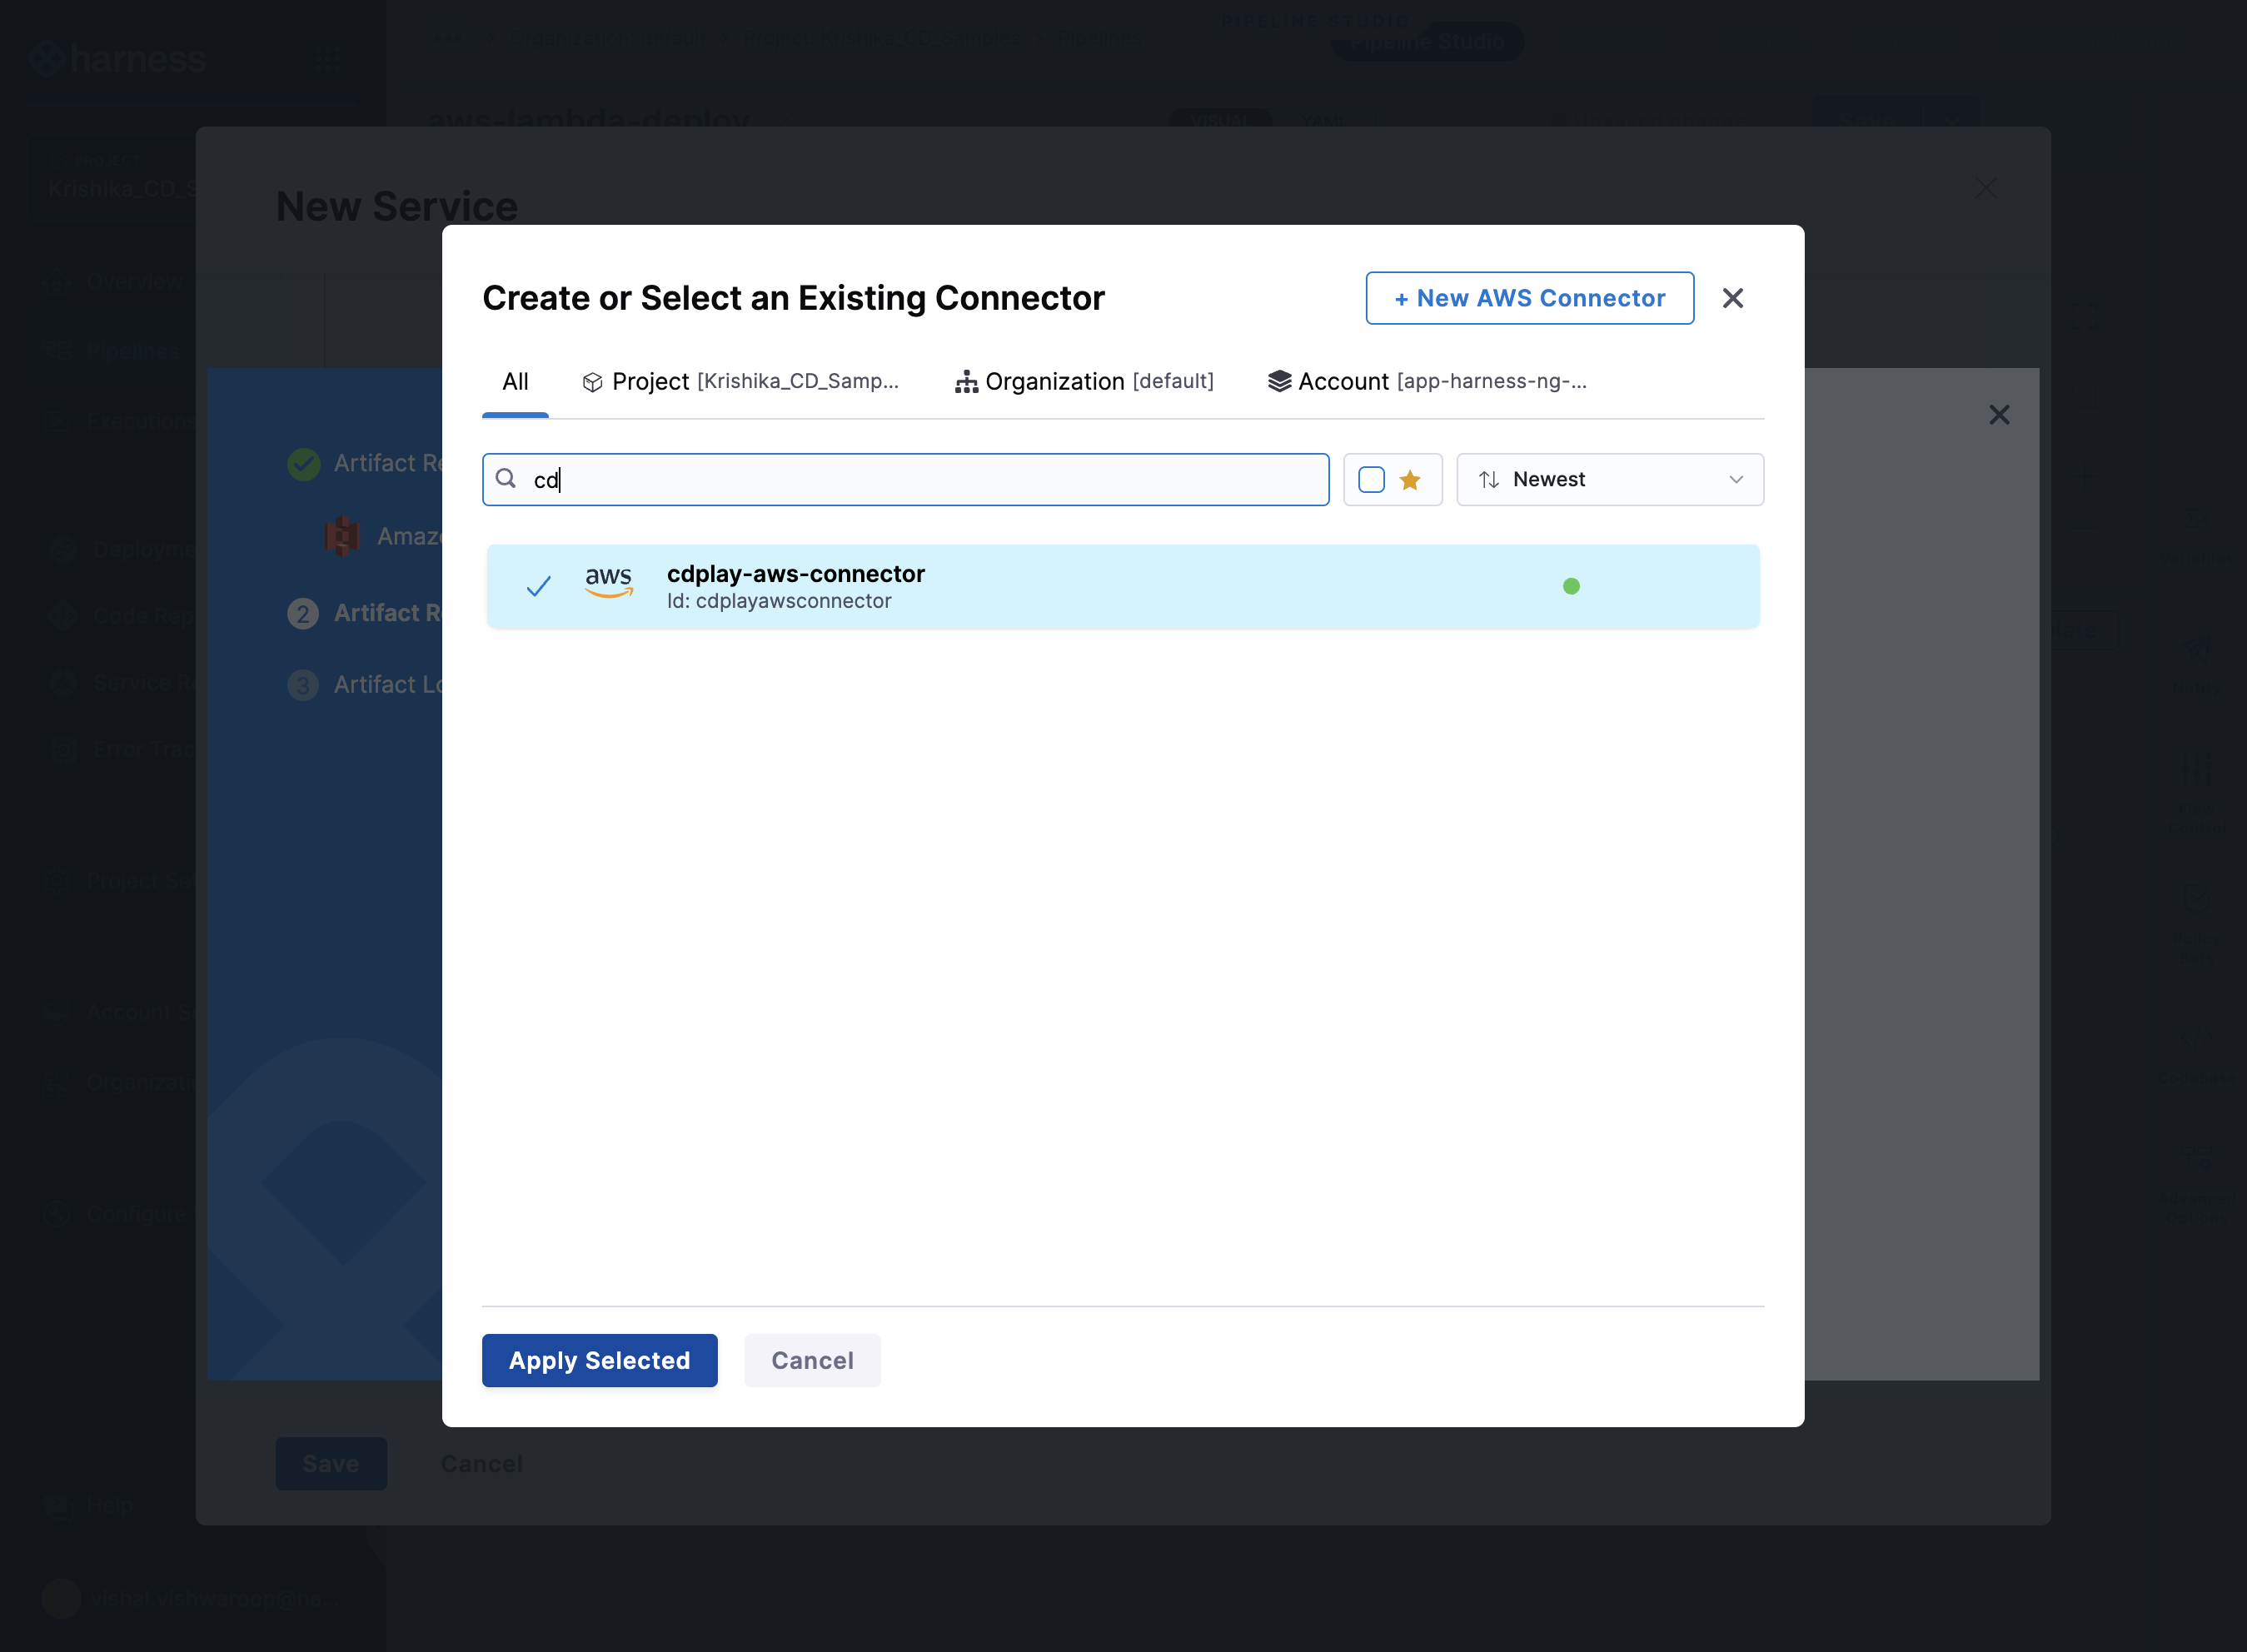Click the Account layers icon
Image resolution: width=2247 pixels, height=1652 pixels.
1279,381
